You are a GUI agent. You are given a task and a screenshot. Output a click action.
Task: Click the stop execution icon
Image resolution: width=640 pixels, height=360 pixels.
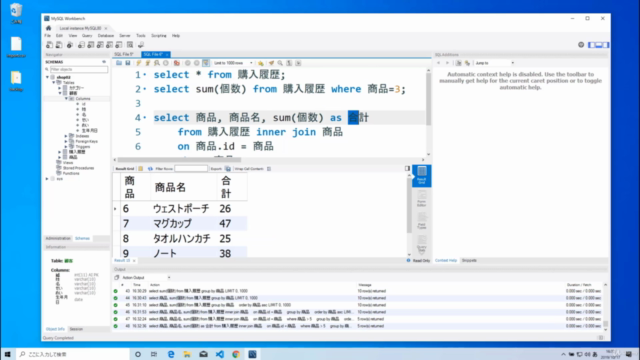pyautogui.click(x=166, y=63)
